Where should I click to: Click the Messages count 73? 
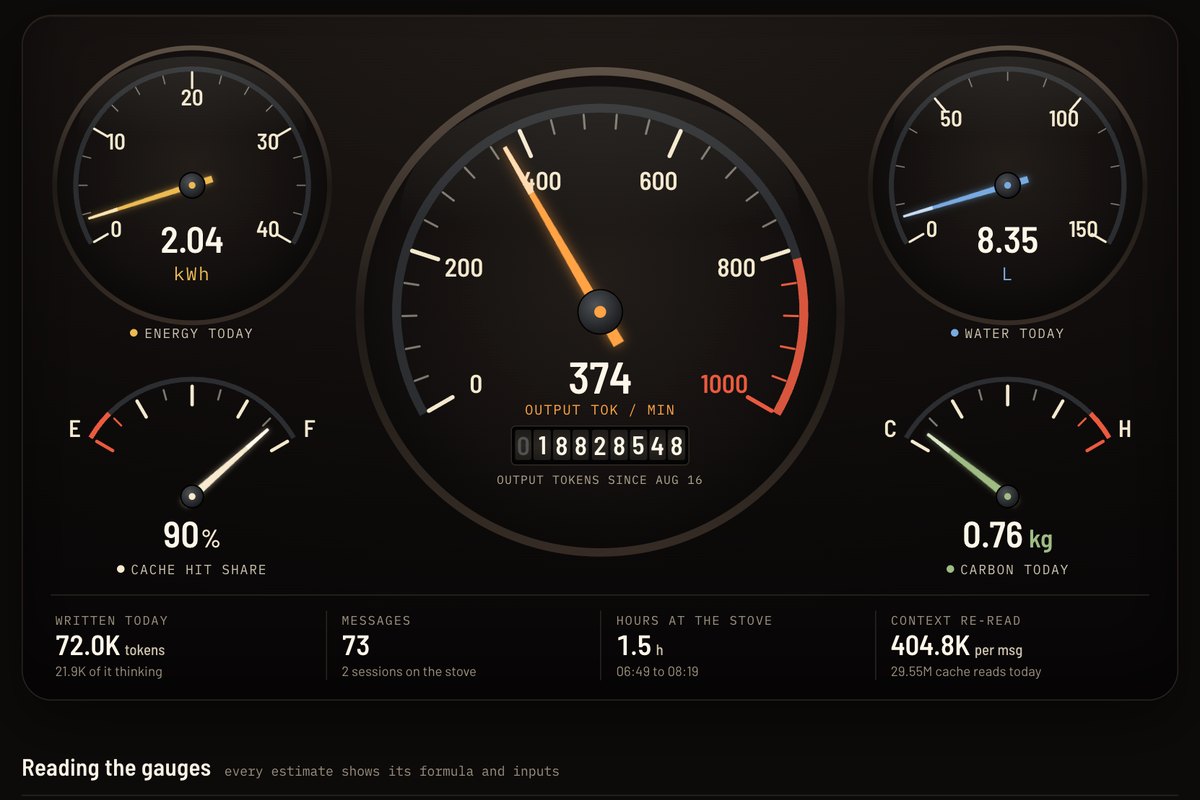[356, 647]
